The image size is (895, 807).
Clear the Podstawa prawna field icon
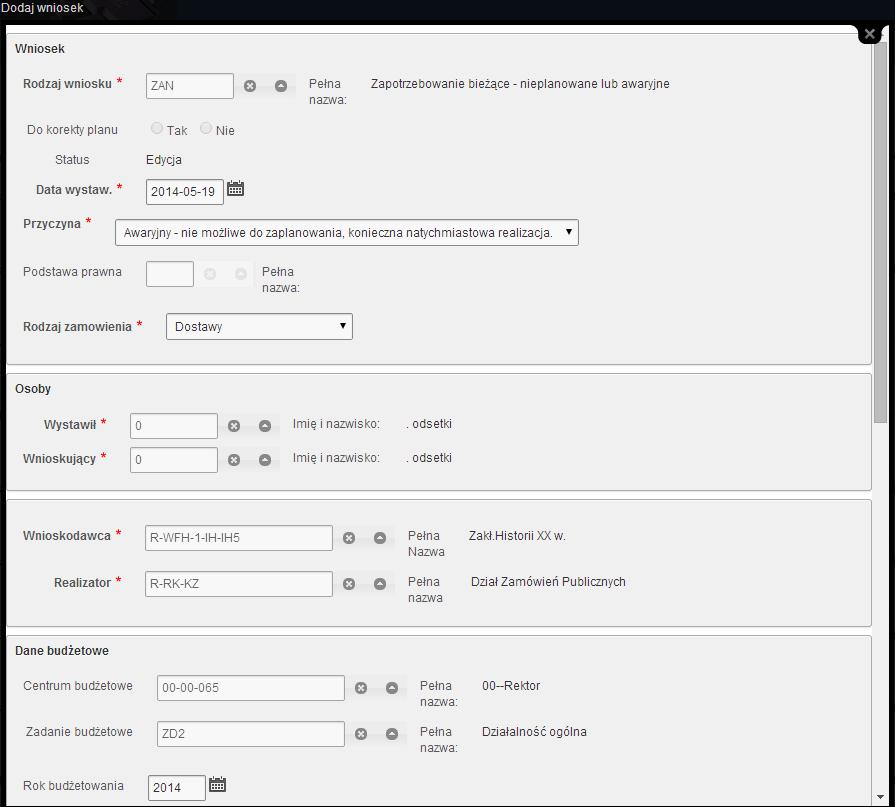[210, 275]
